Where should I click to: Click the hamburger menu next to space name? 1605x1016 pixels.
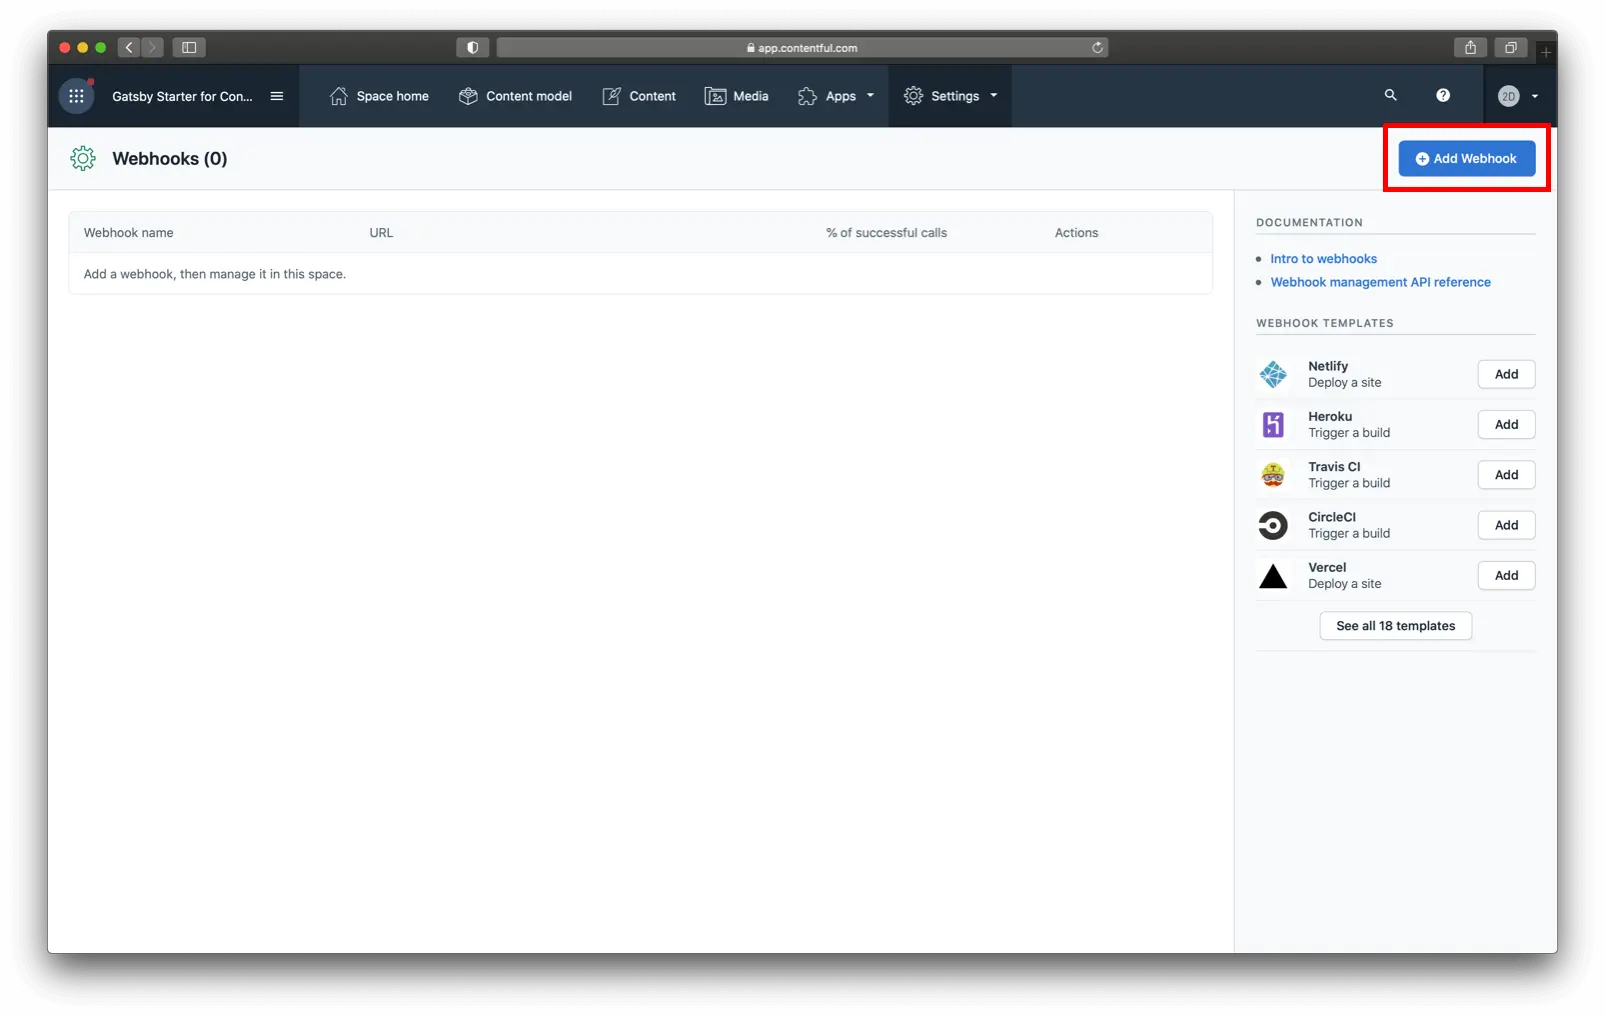coord(277,96)
